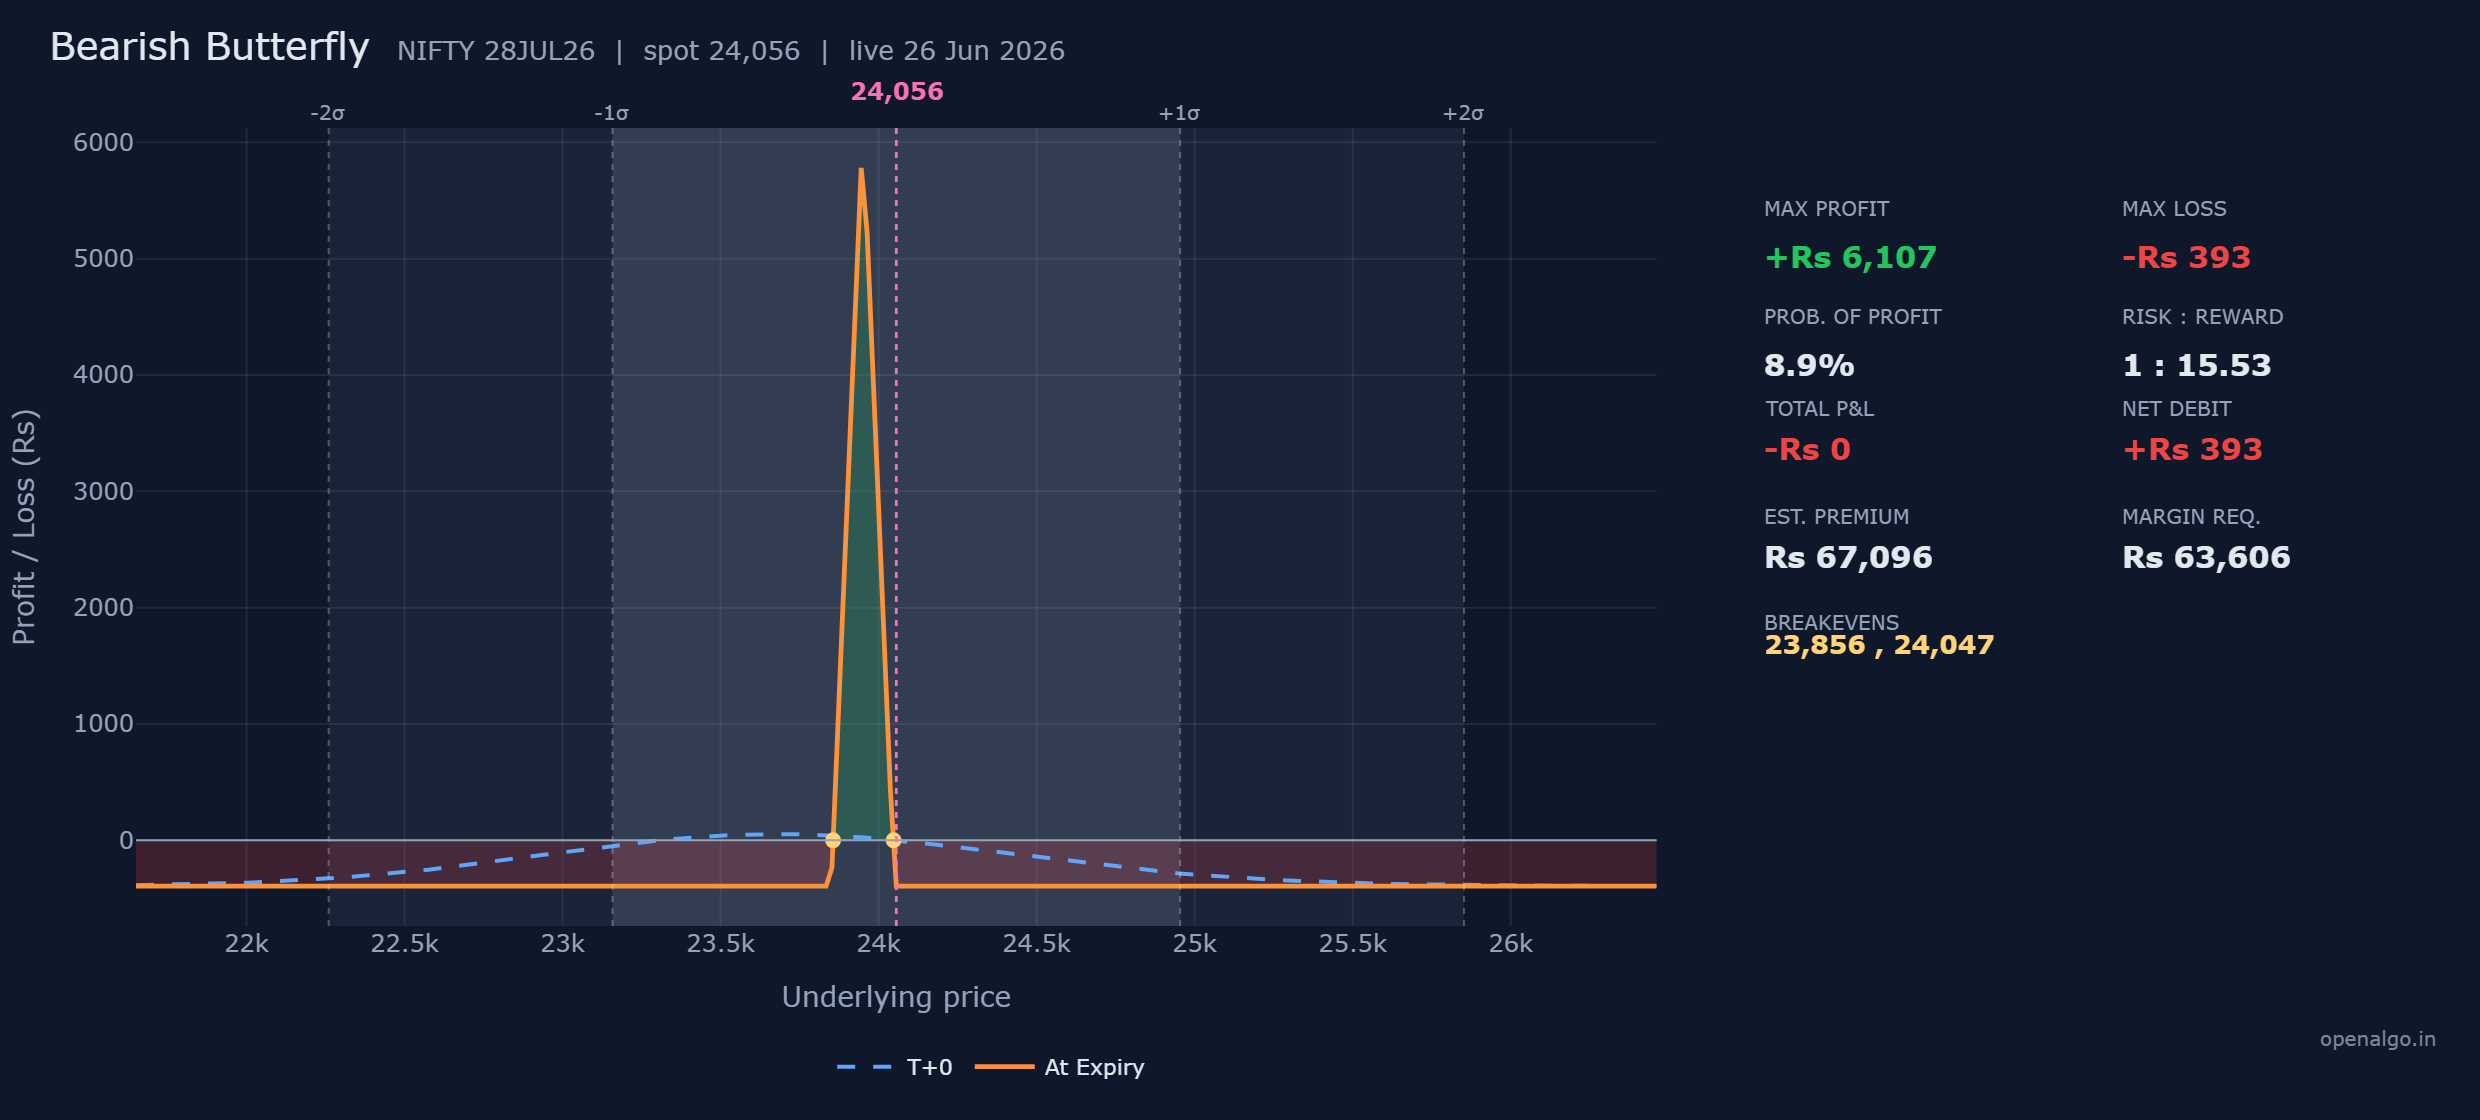Click the -2σ band label
The width and height of the screenshot is (2480, 1120).
click(327, 113)
